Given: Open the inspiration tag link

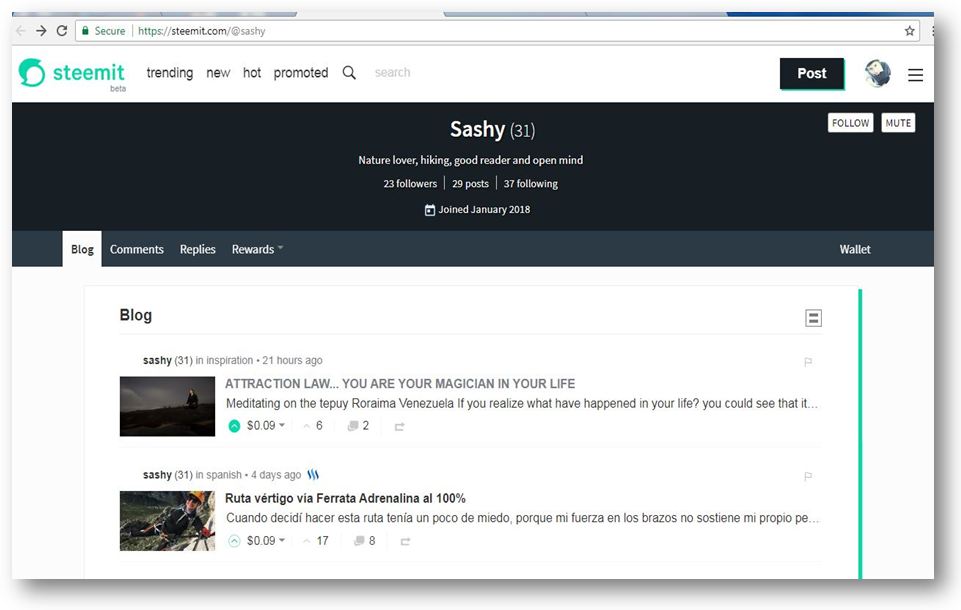Looking at the screenshot, I should pyautogui.click(x=230, y=360).
